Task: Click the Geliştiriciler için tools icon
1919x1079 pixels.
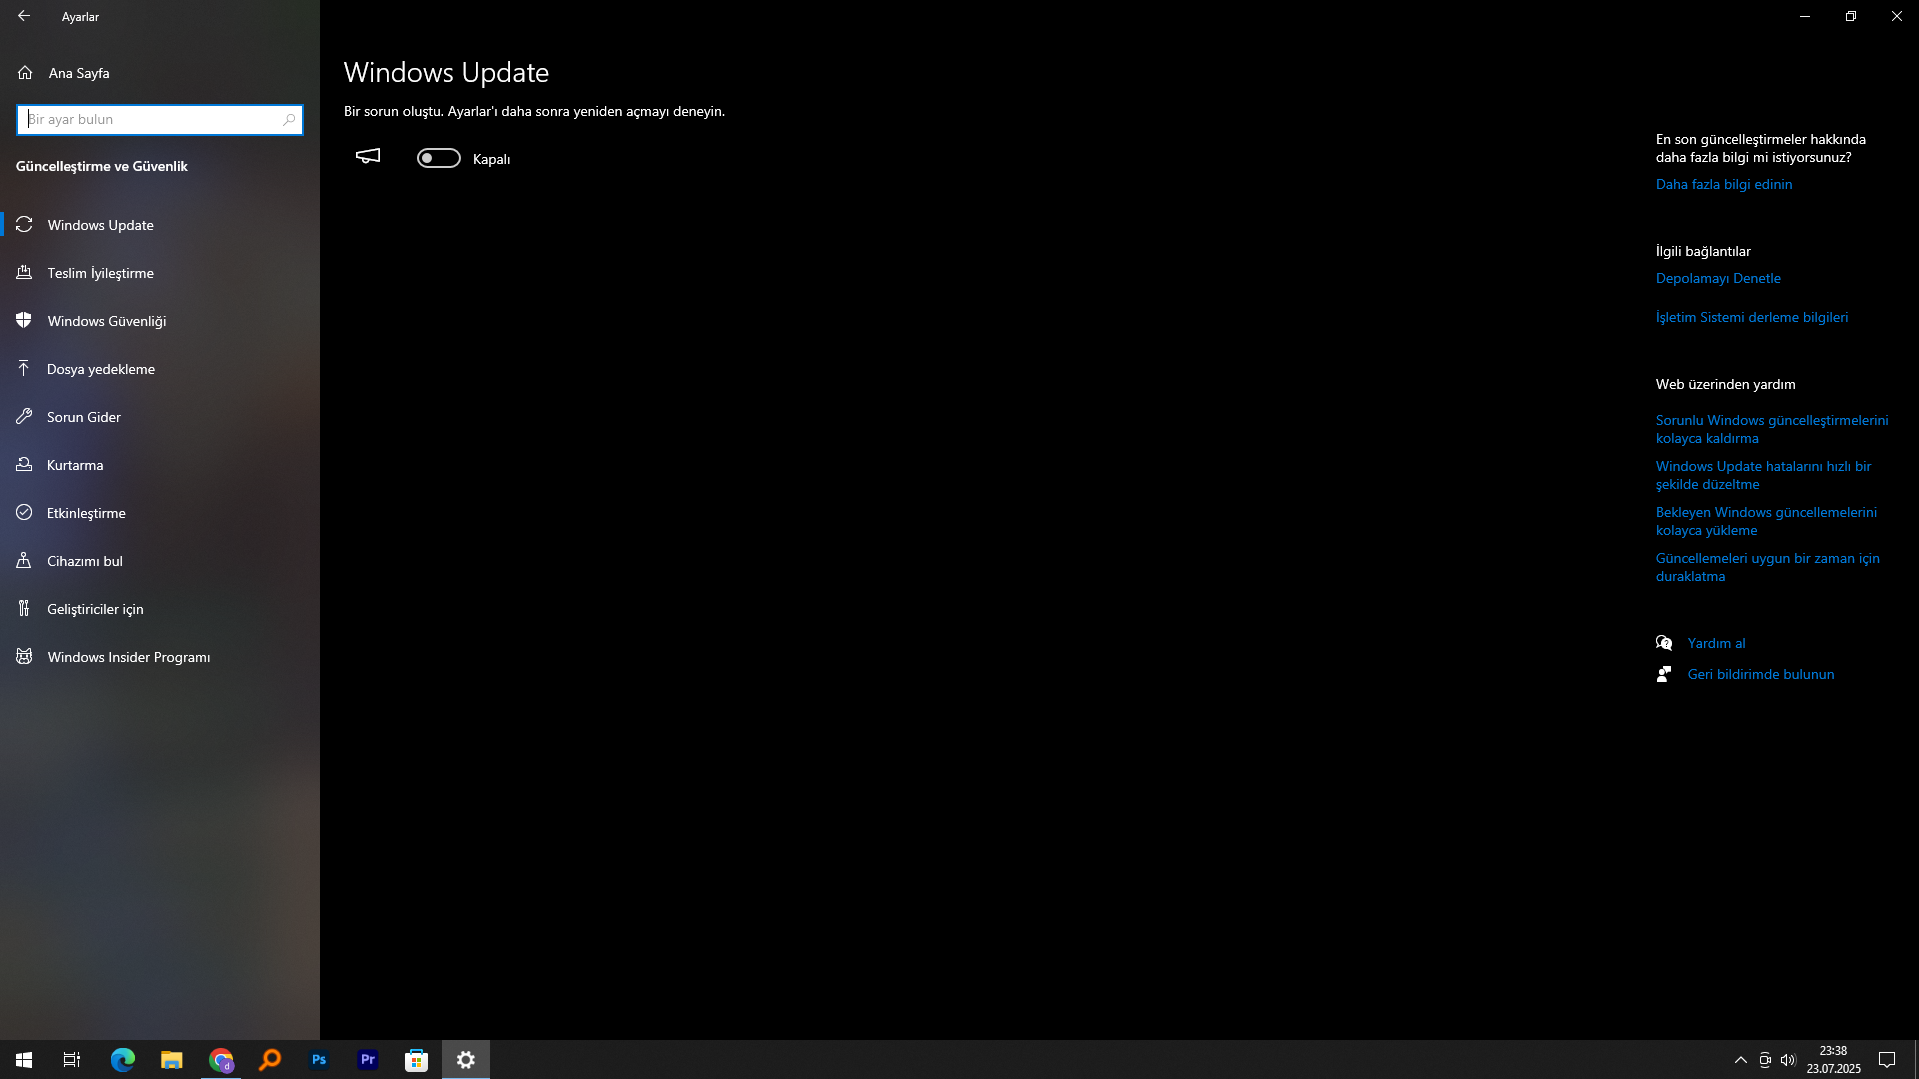Action: coord(24,609)
